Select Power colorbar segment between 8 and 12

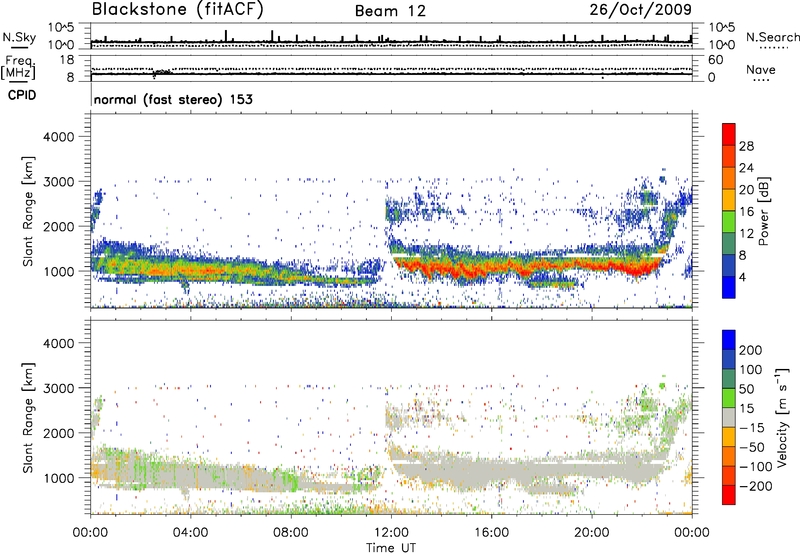pos(729,244)
